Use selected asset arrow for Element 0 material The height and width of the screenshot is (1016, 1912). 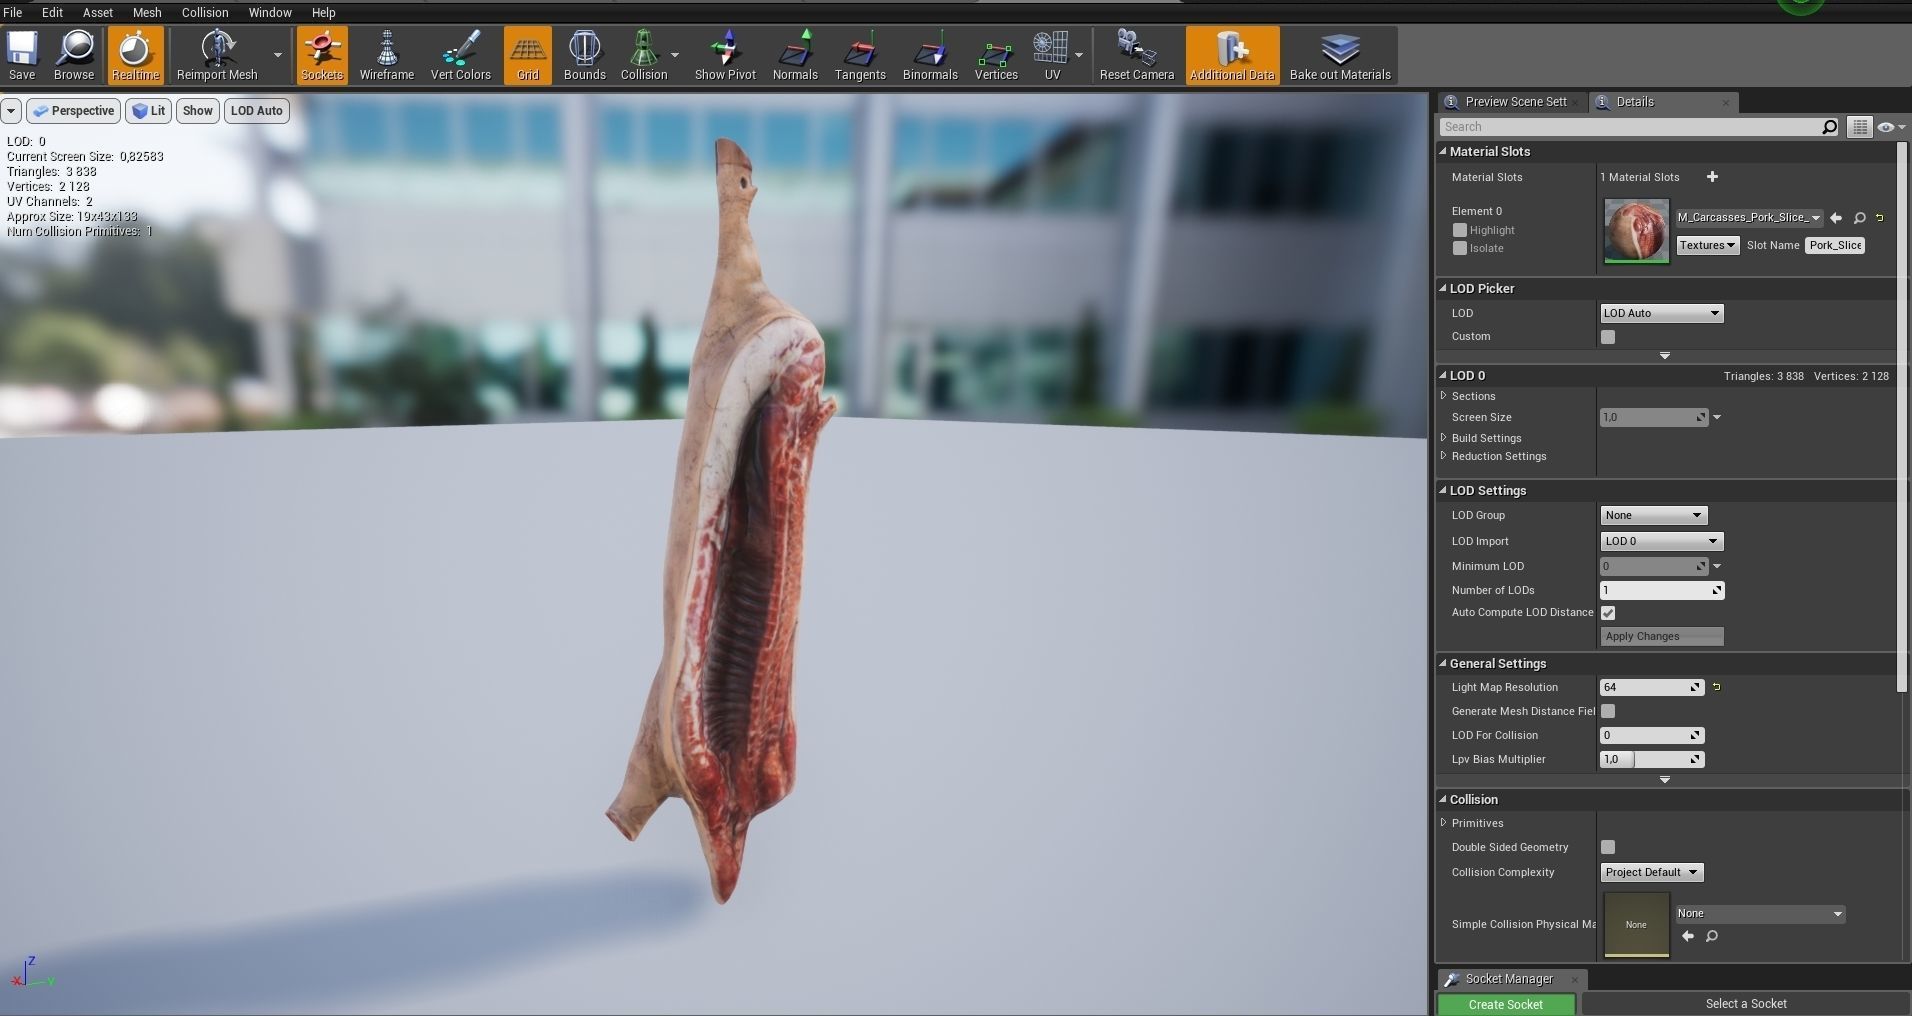(1836, 218)
